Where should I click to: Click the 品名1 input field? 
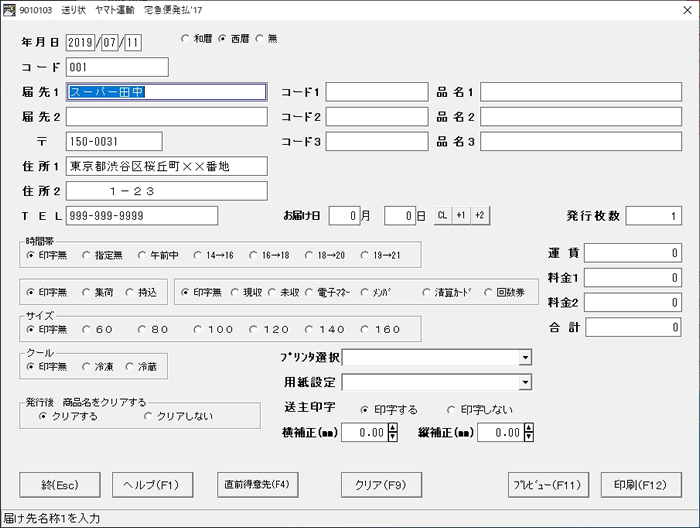(x=580, y=92)
